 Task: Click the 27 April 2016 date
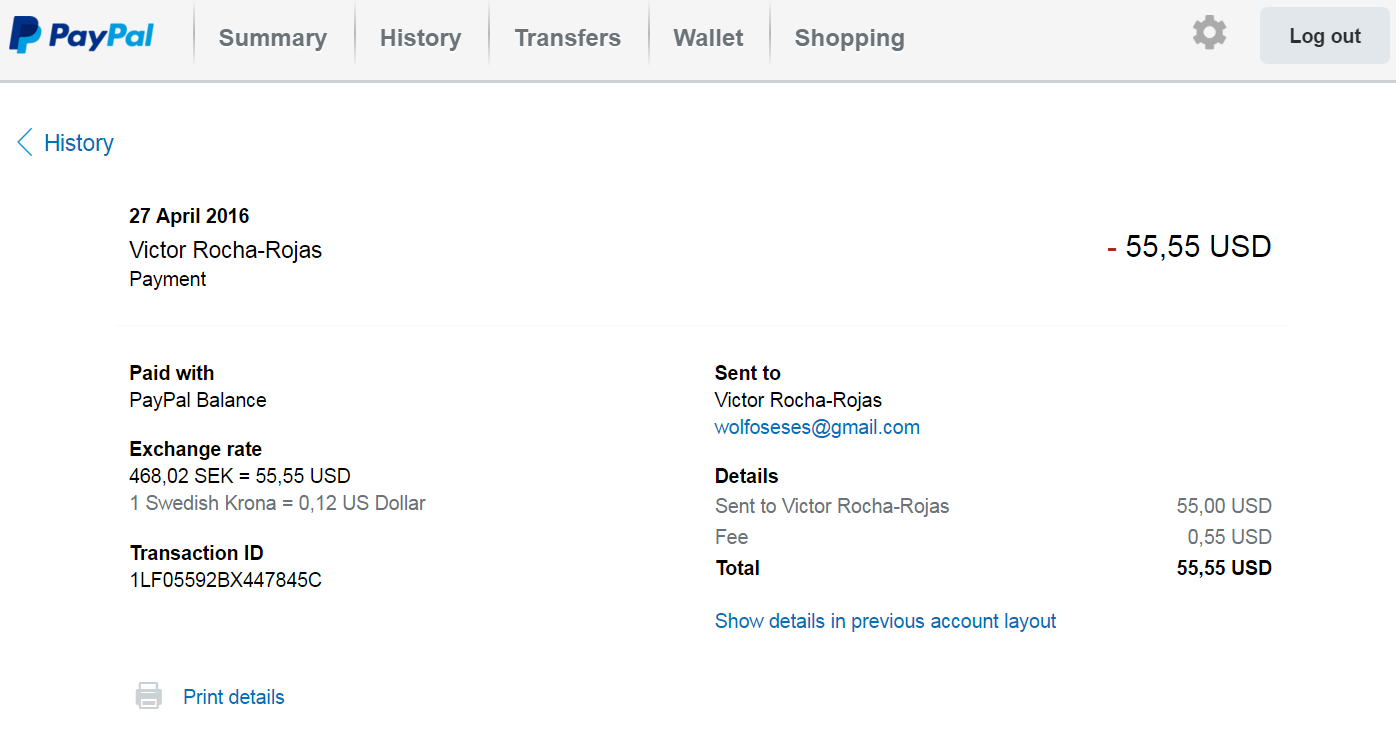pyautogui.click(x=189, y=216)
